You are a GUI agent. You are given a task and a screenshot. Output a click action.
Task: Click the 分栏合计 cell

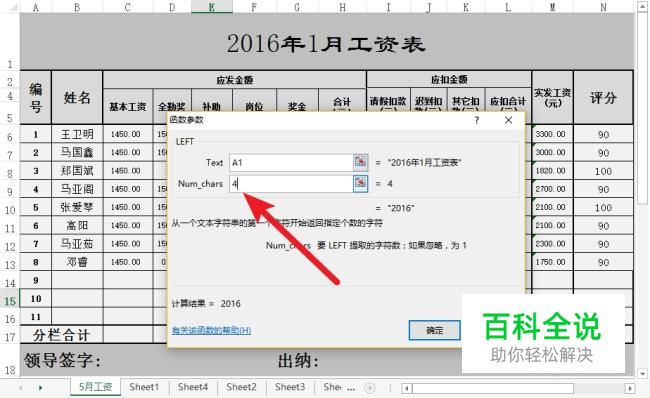tap(61, 335)
